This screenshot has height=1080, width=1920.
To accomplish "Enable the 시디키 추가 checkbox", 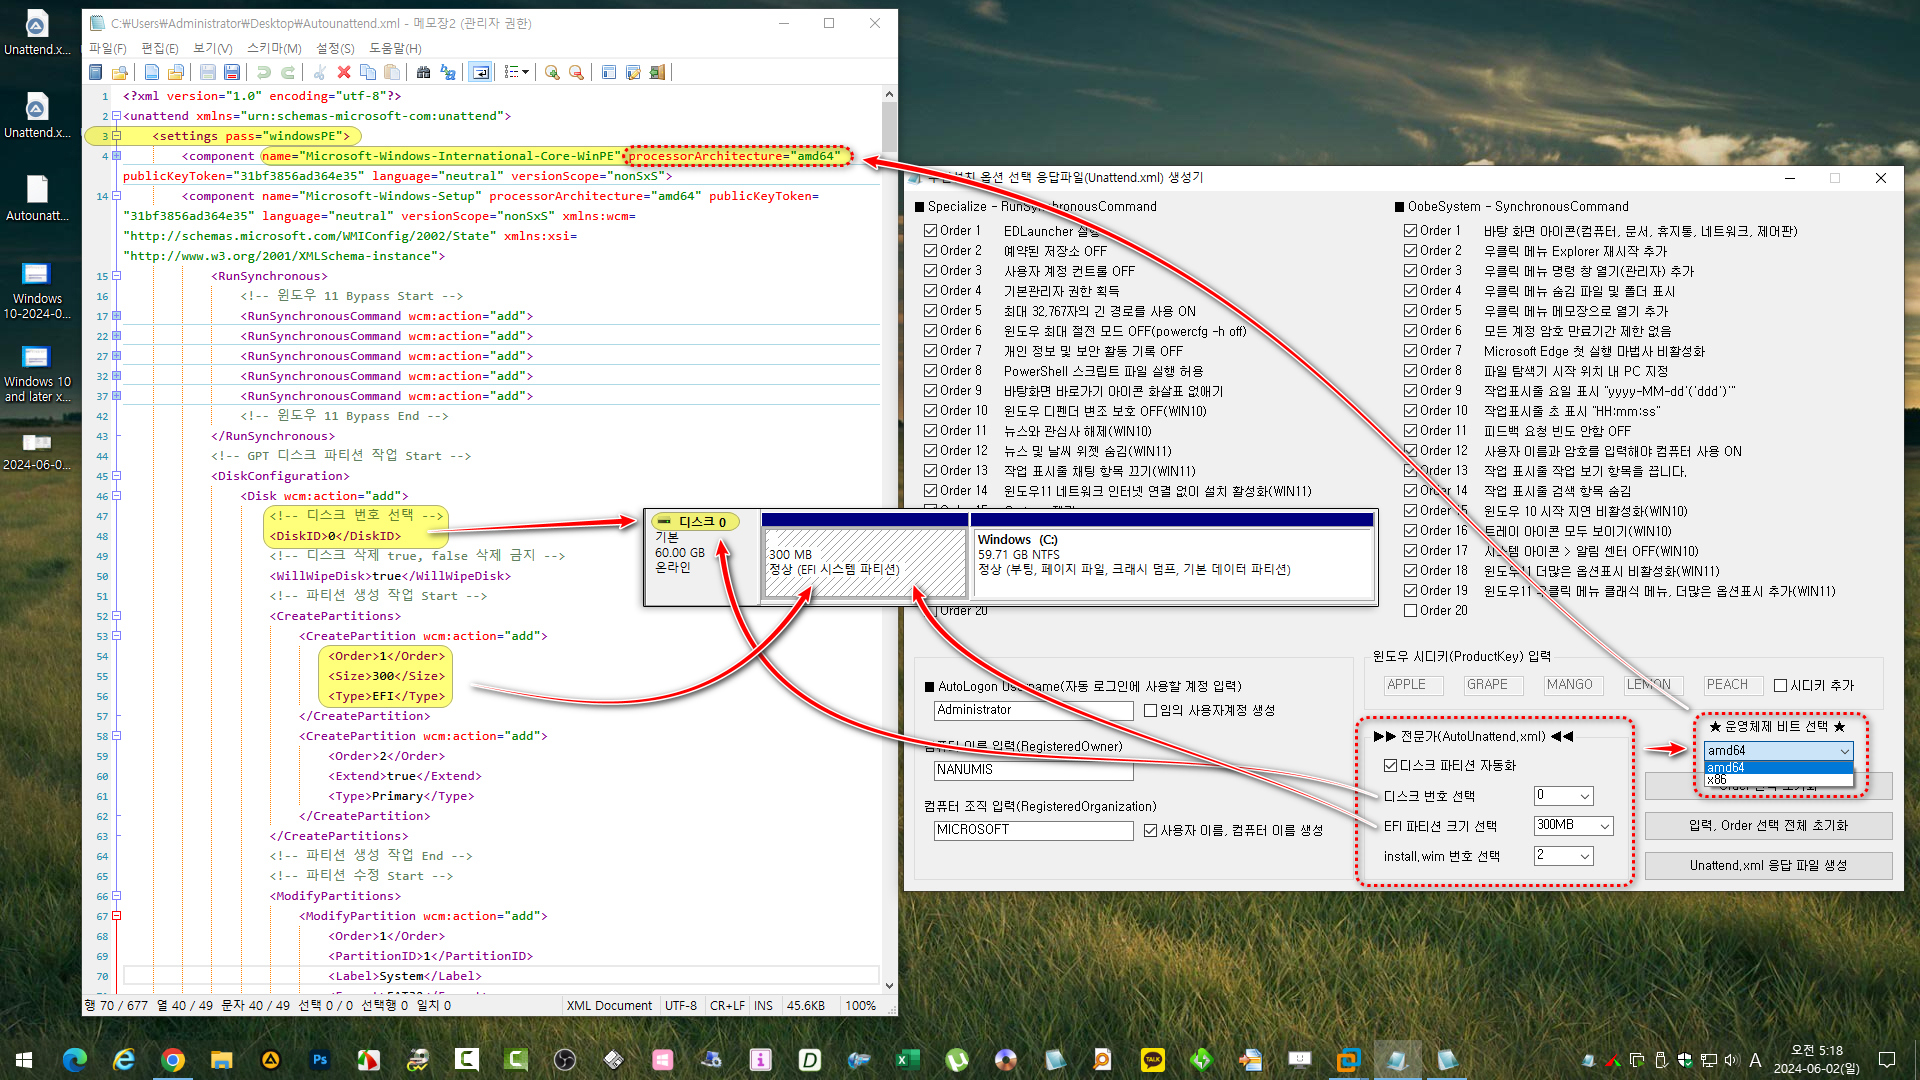I will pyautogui.click(x=1781, y=686).
